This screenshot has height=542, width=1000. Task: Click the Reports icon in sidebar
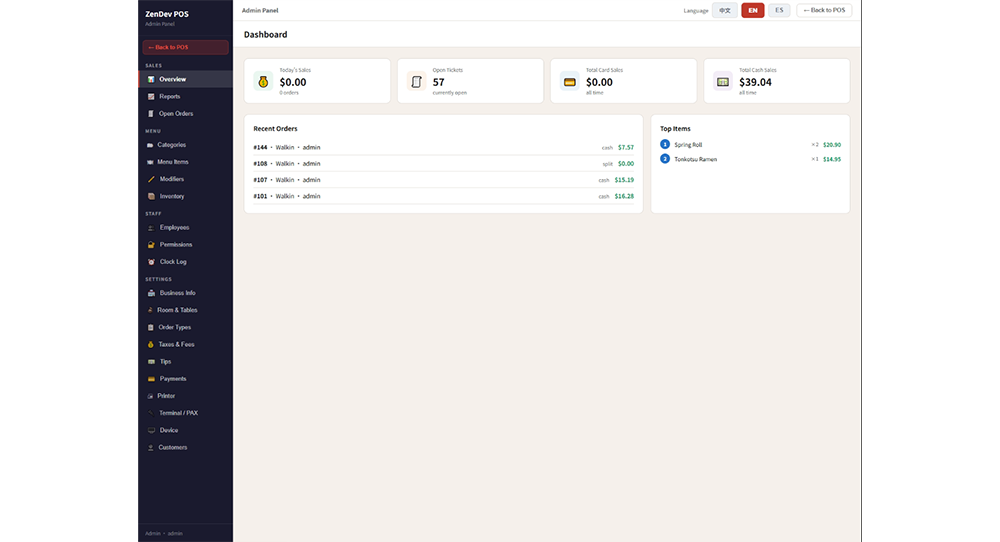[151, 96]
